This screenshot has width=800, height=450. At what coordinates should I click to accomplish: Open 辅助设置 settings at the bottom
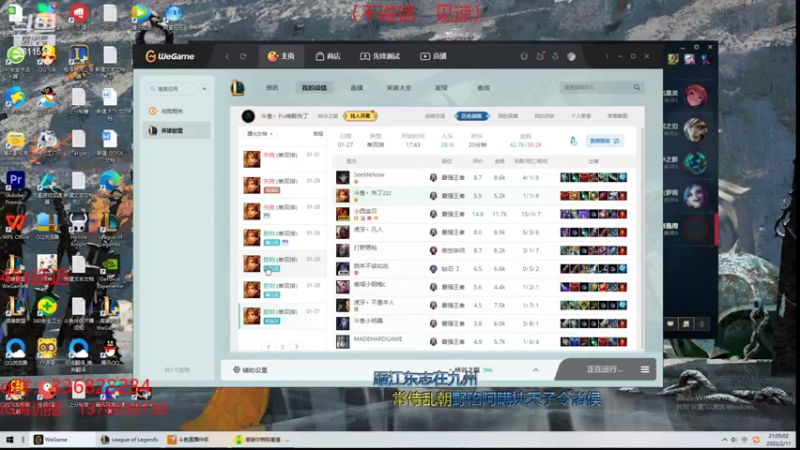251,370
